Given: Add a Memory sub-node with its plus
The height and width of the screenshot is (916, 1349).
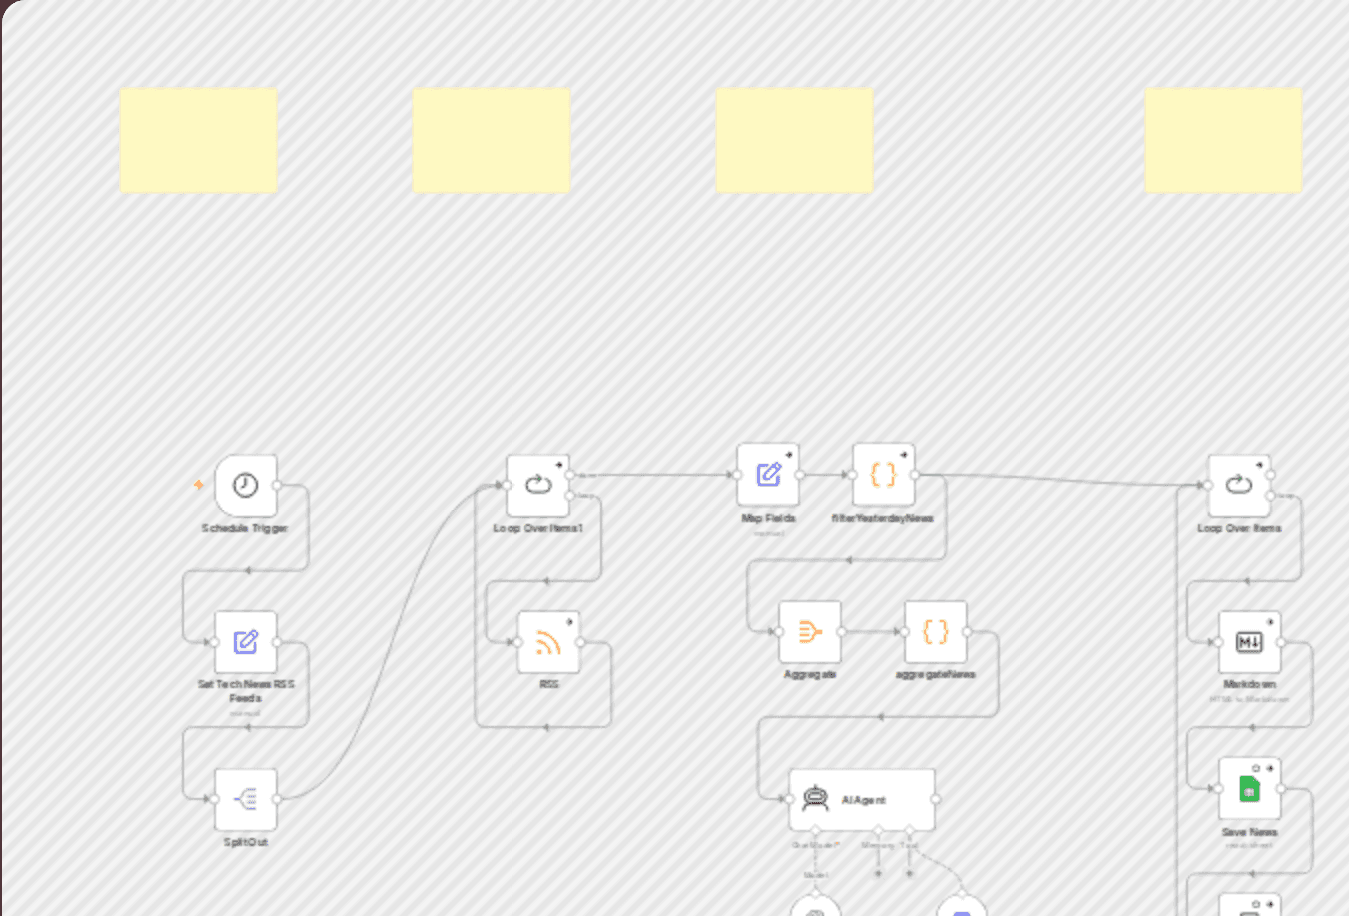Looking at the screenshot, I should (878, 873).
